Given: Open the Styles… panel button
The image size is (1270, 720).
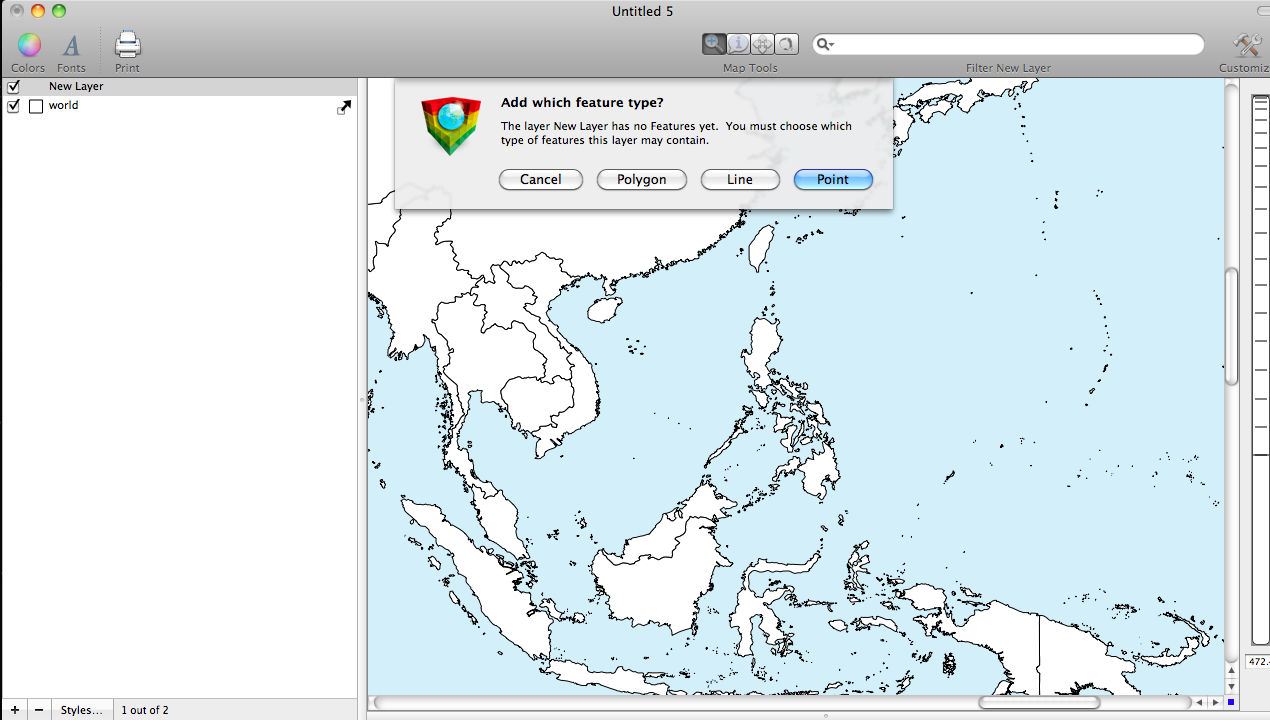Looking at the screenshot, I should click(x=81, y=710).
